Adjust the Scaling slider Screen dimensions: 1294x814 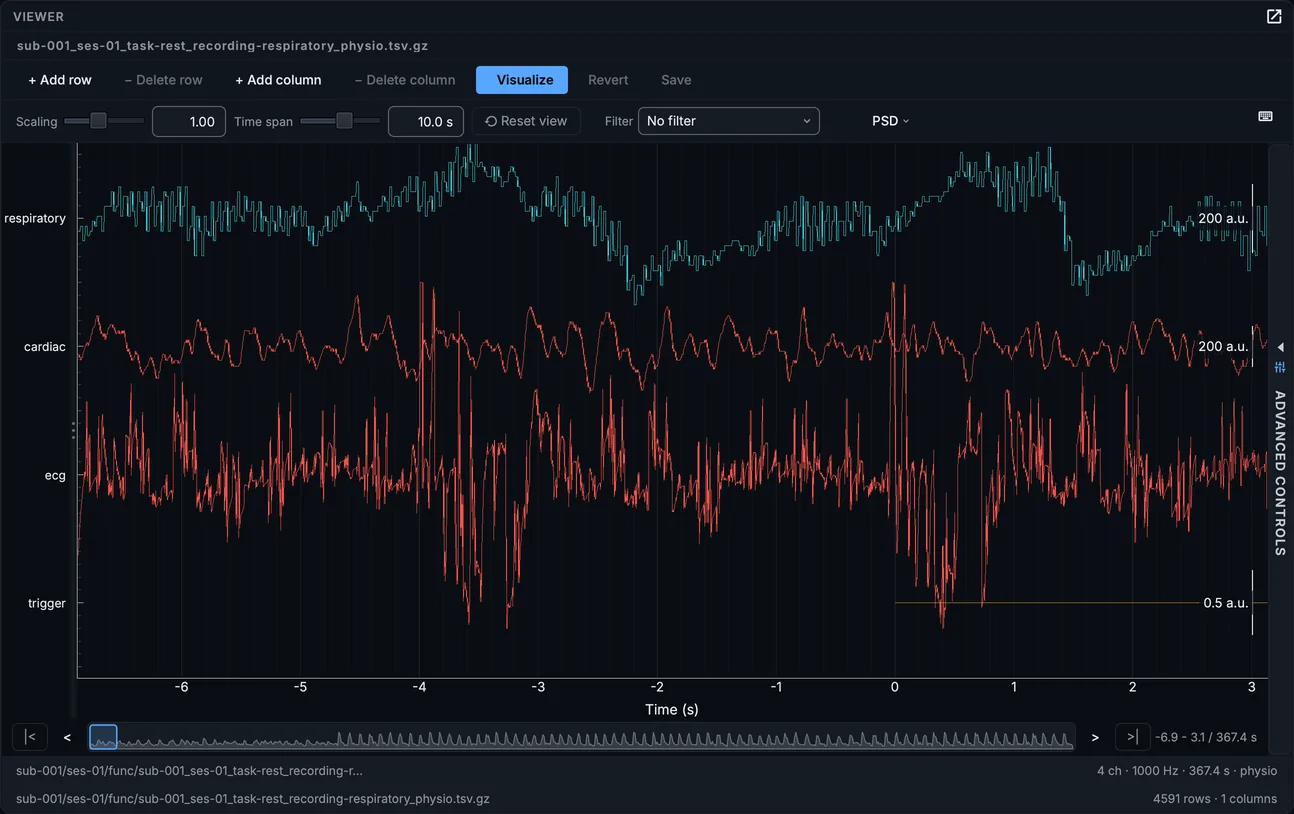(104, 121)
